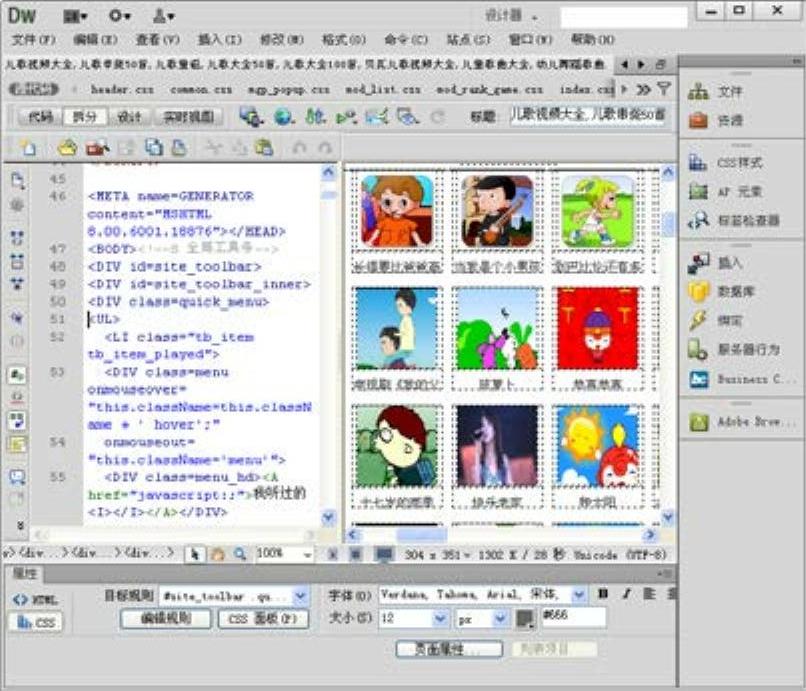Click the #666 color value field
806x691 pixels.
pos(574,617)
